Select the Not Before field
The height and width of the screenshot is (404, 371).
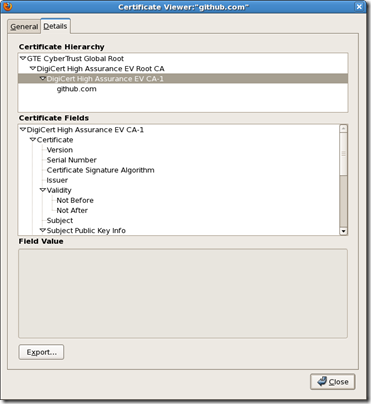[75, 200]
